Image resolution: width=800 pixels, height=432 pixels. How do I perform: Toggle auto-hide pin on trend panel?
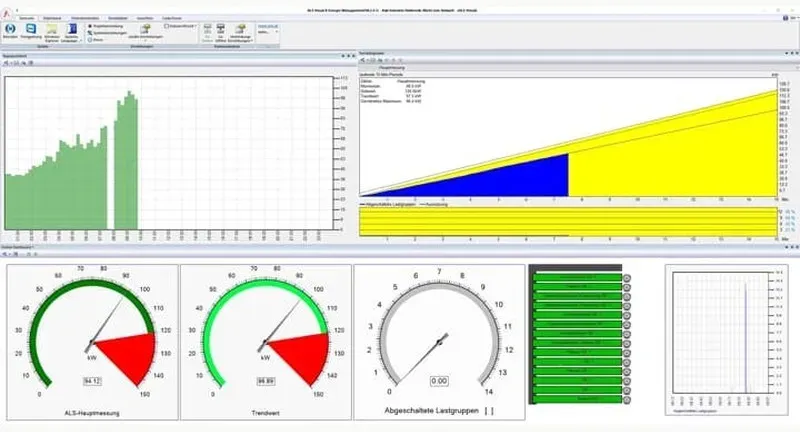click(792, 53)
